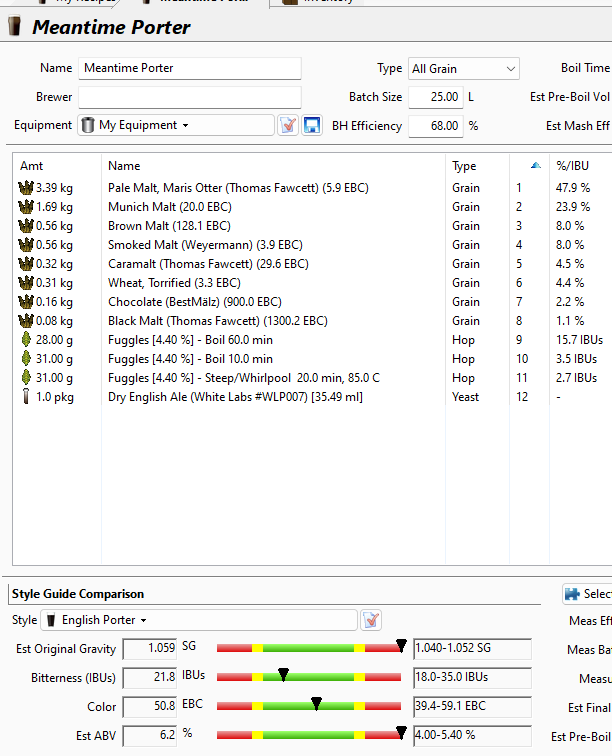Click the grain icon in Smoked Malt row
Image resolution: width=612 pixels, height=756 pixels.
[x=26, y=245]
